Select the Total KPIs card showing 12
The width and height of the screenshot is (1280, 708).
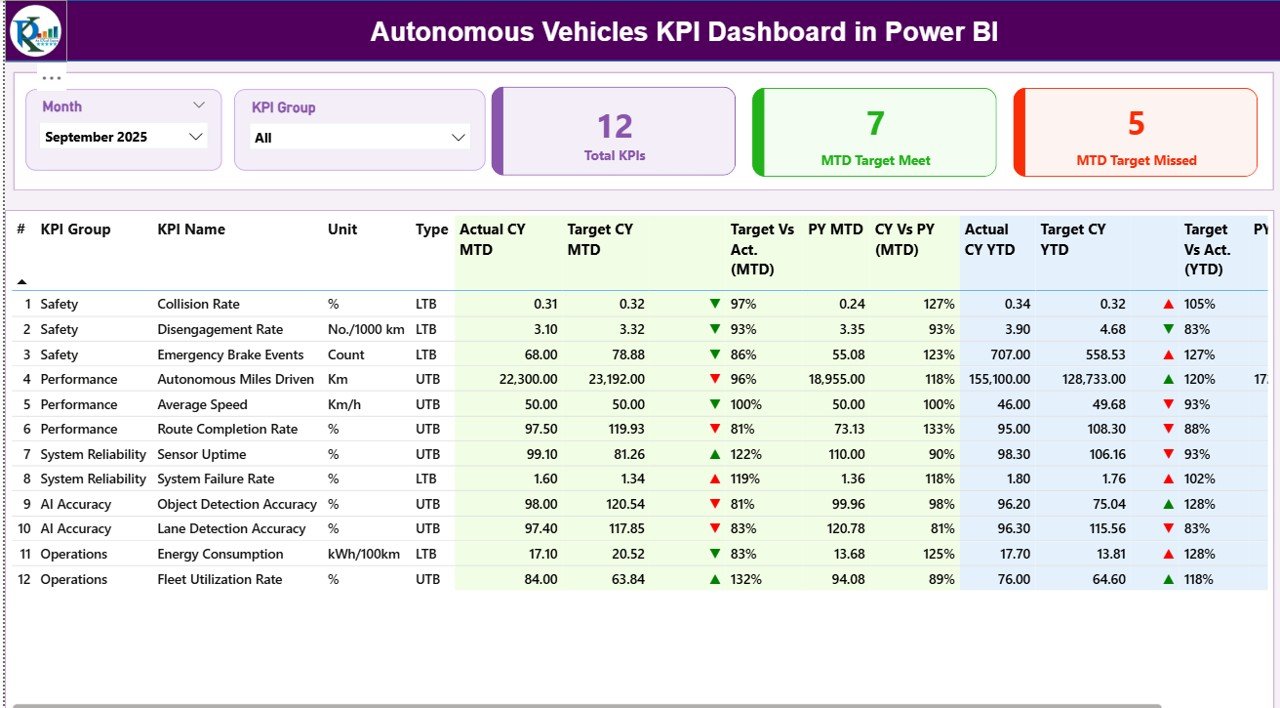pos(613,132)
